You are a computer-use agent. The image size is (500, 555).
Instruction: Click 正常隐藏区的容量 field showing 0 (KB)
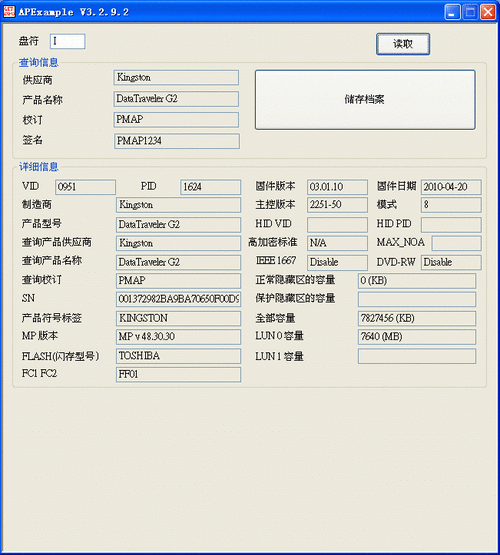[417, 281]
